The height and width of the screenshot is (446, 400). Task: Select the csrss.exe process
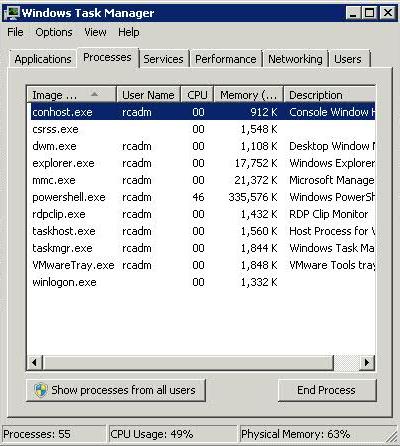tap(201, 129)
